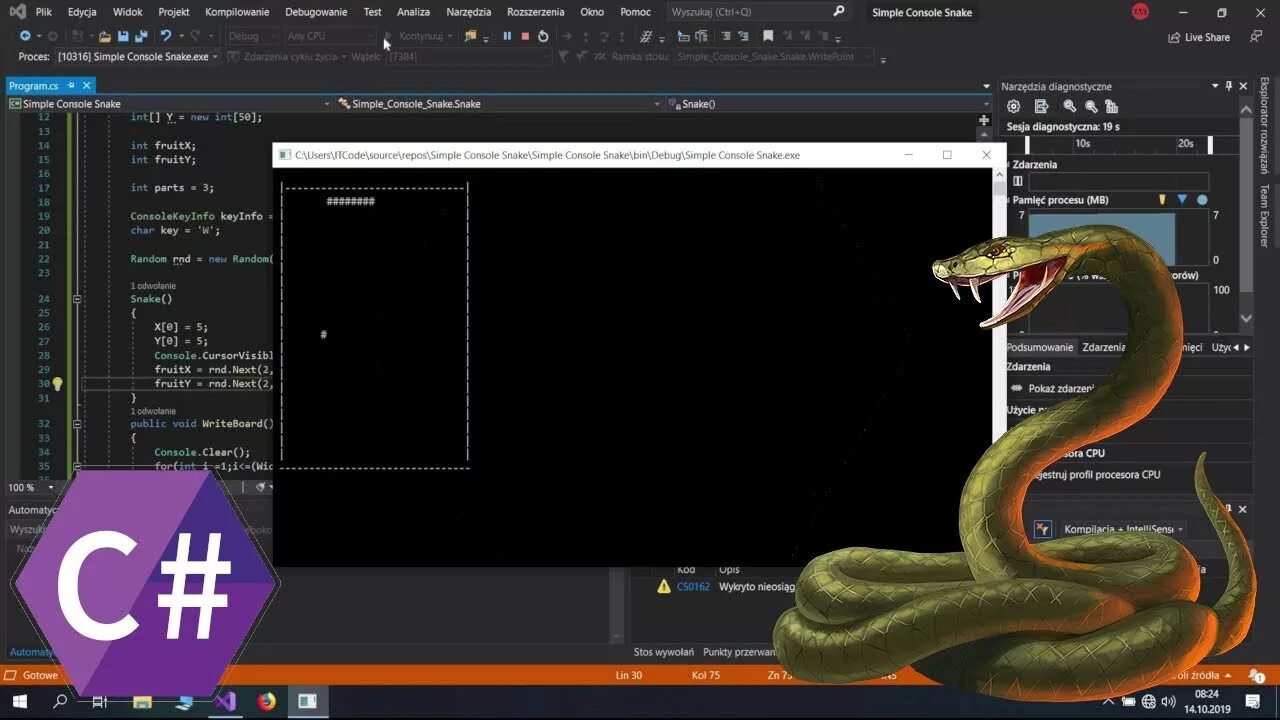The width and height of the screenshot is (1280, 720).
Task: Collapse the Snake() constructor outline at line 24
Action: 77,299
